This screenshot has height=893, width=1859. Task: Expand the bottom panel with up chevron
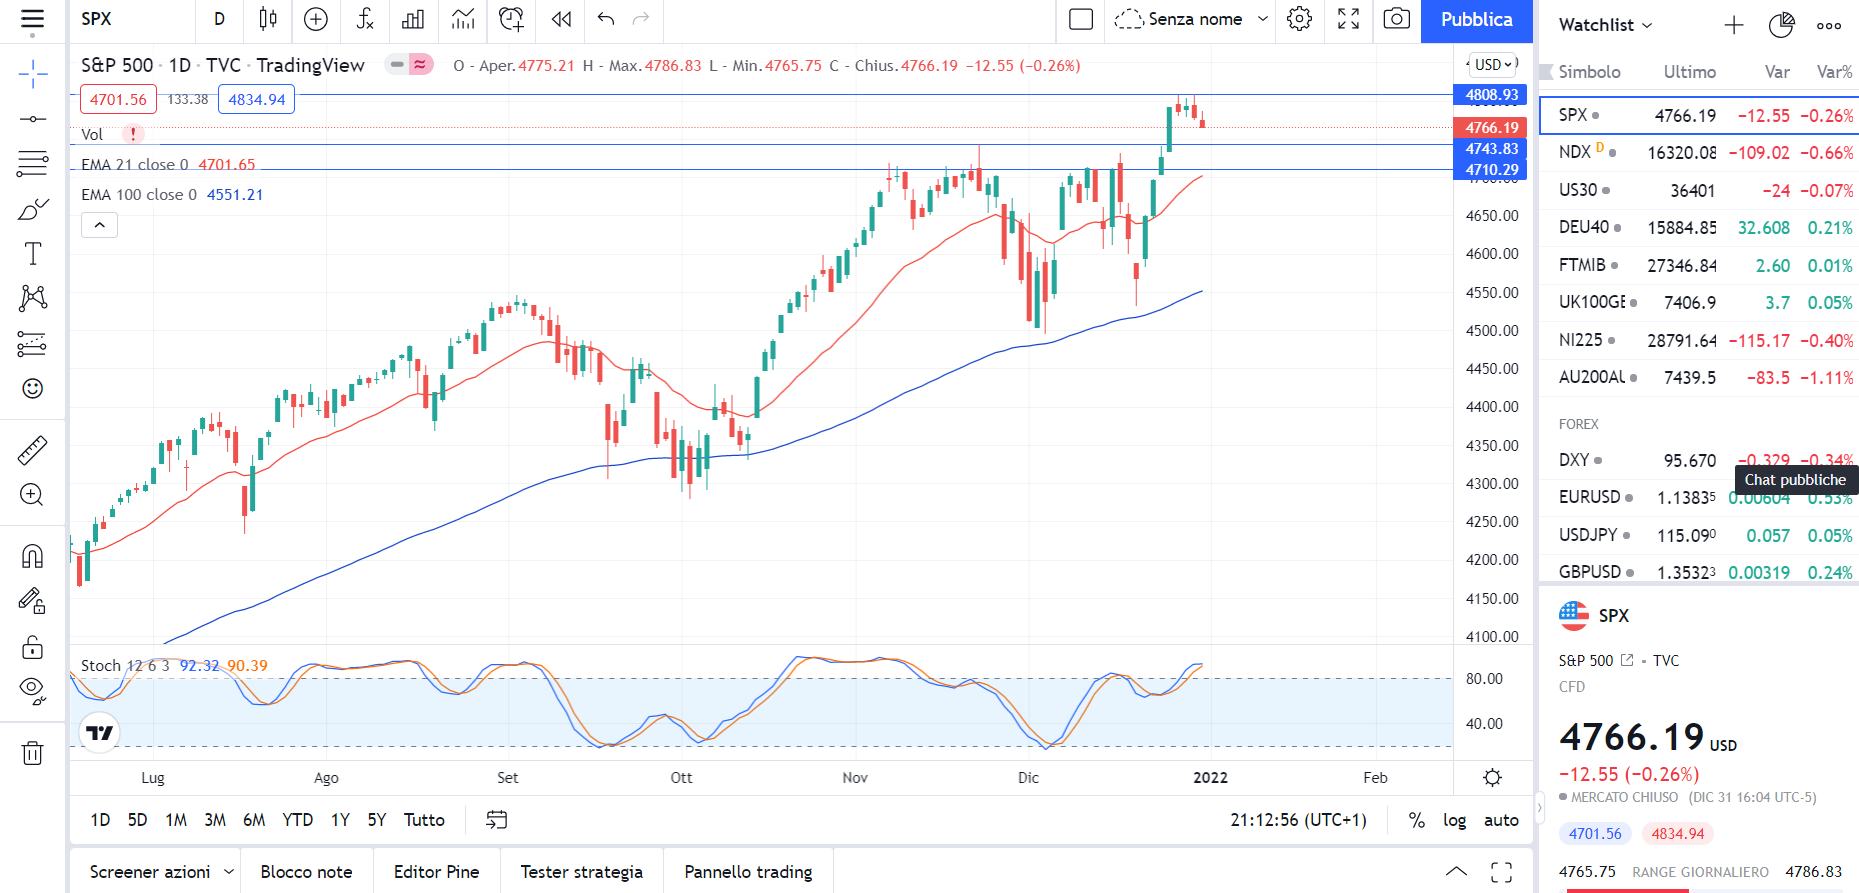[1457, 872]
